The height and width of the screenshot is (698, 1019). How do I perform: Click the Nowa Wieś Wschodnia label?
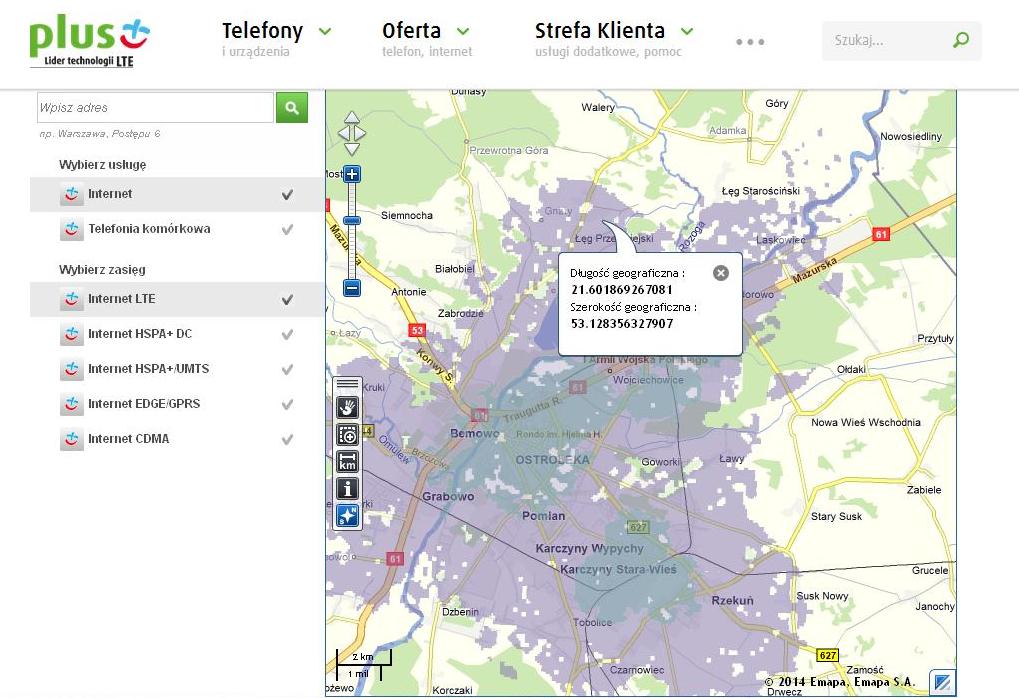(x=866, y=422)
